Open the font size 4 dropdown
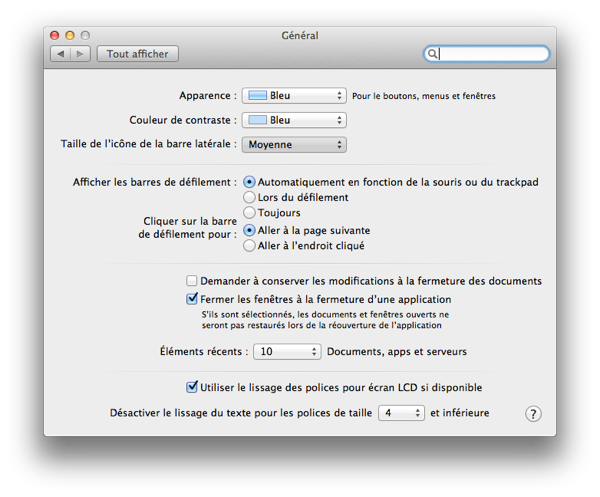 [401, 412]
